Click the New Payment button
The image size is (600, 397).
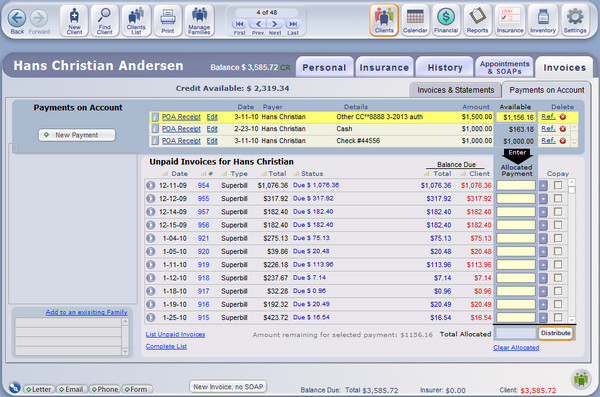coord(77,135)
